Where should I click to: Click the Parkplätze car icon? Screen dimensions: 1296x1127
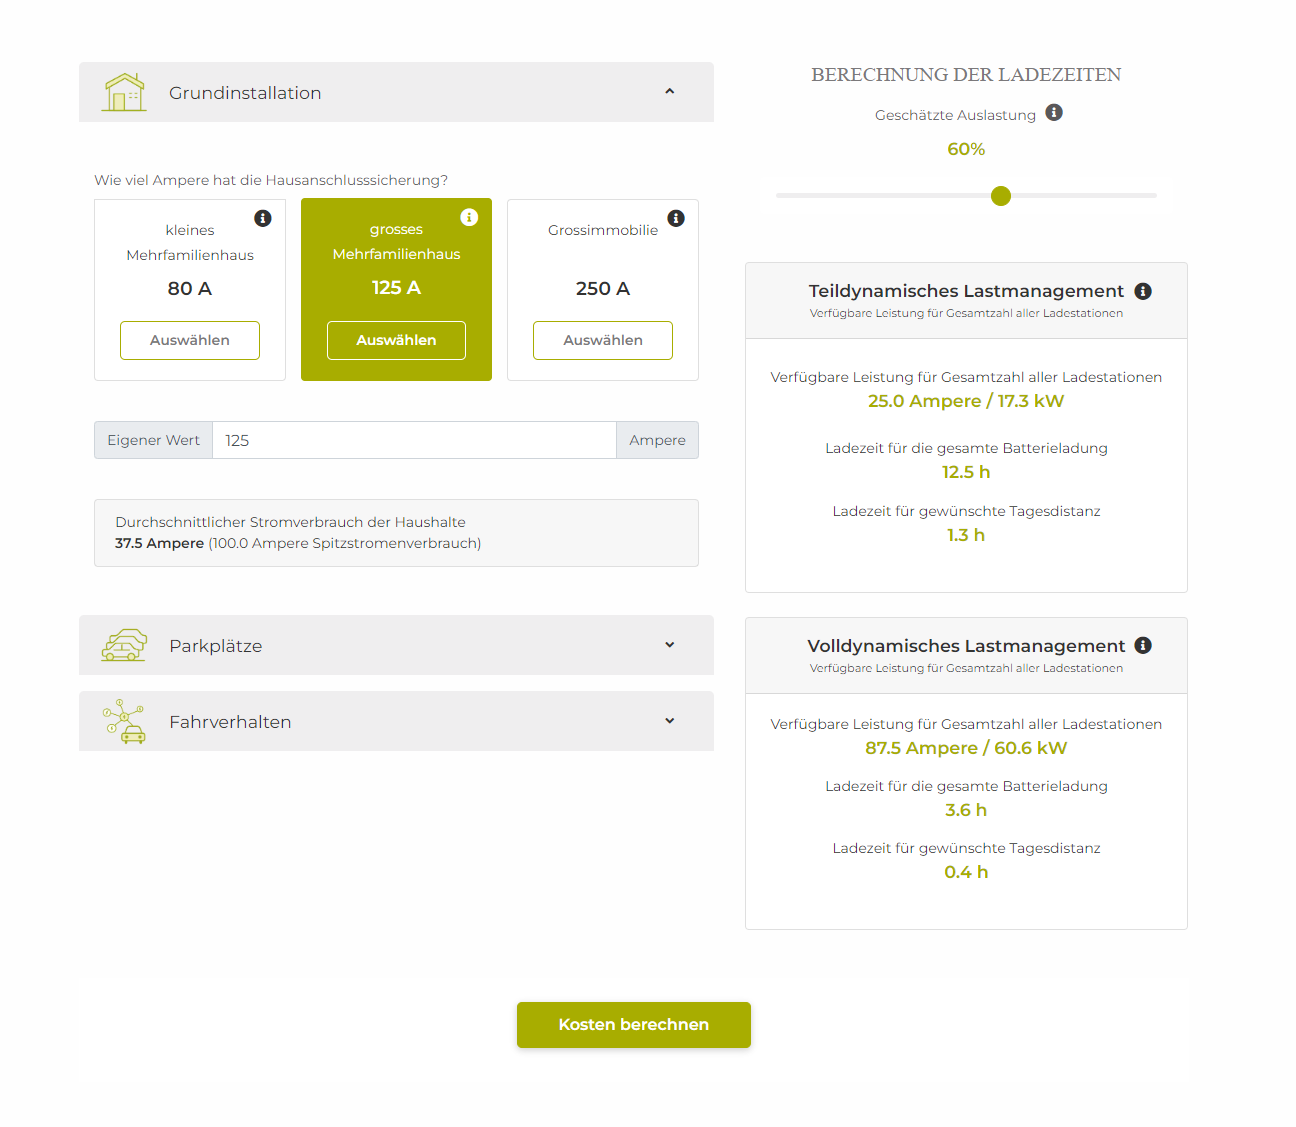[123, 645]
